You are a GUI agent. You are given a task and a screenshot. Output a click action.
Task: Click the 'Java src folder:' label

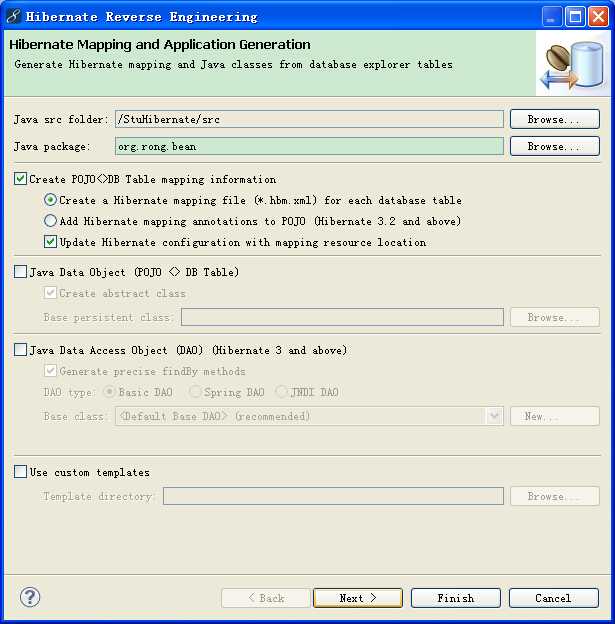pos(61,119)
